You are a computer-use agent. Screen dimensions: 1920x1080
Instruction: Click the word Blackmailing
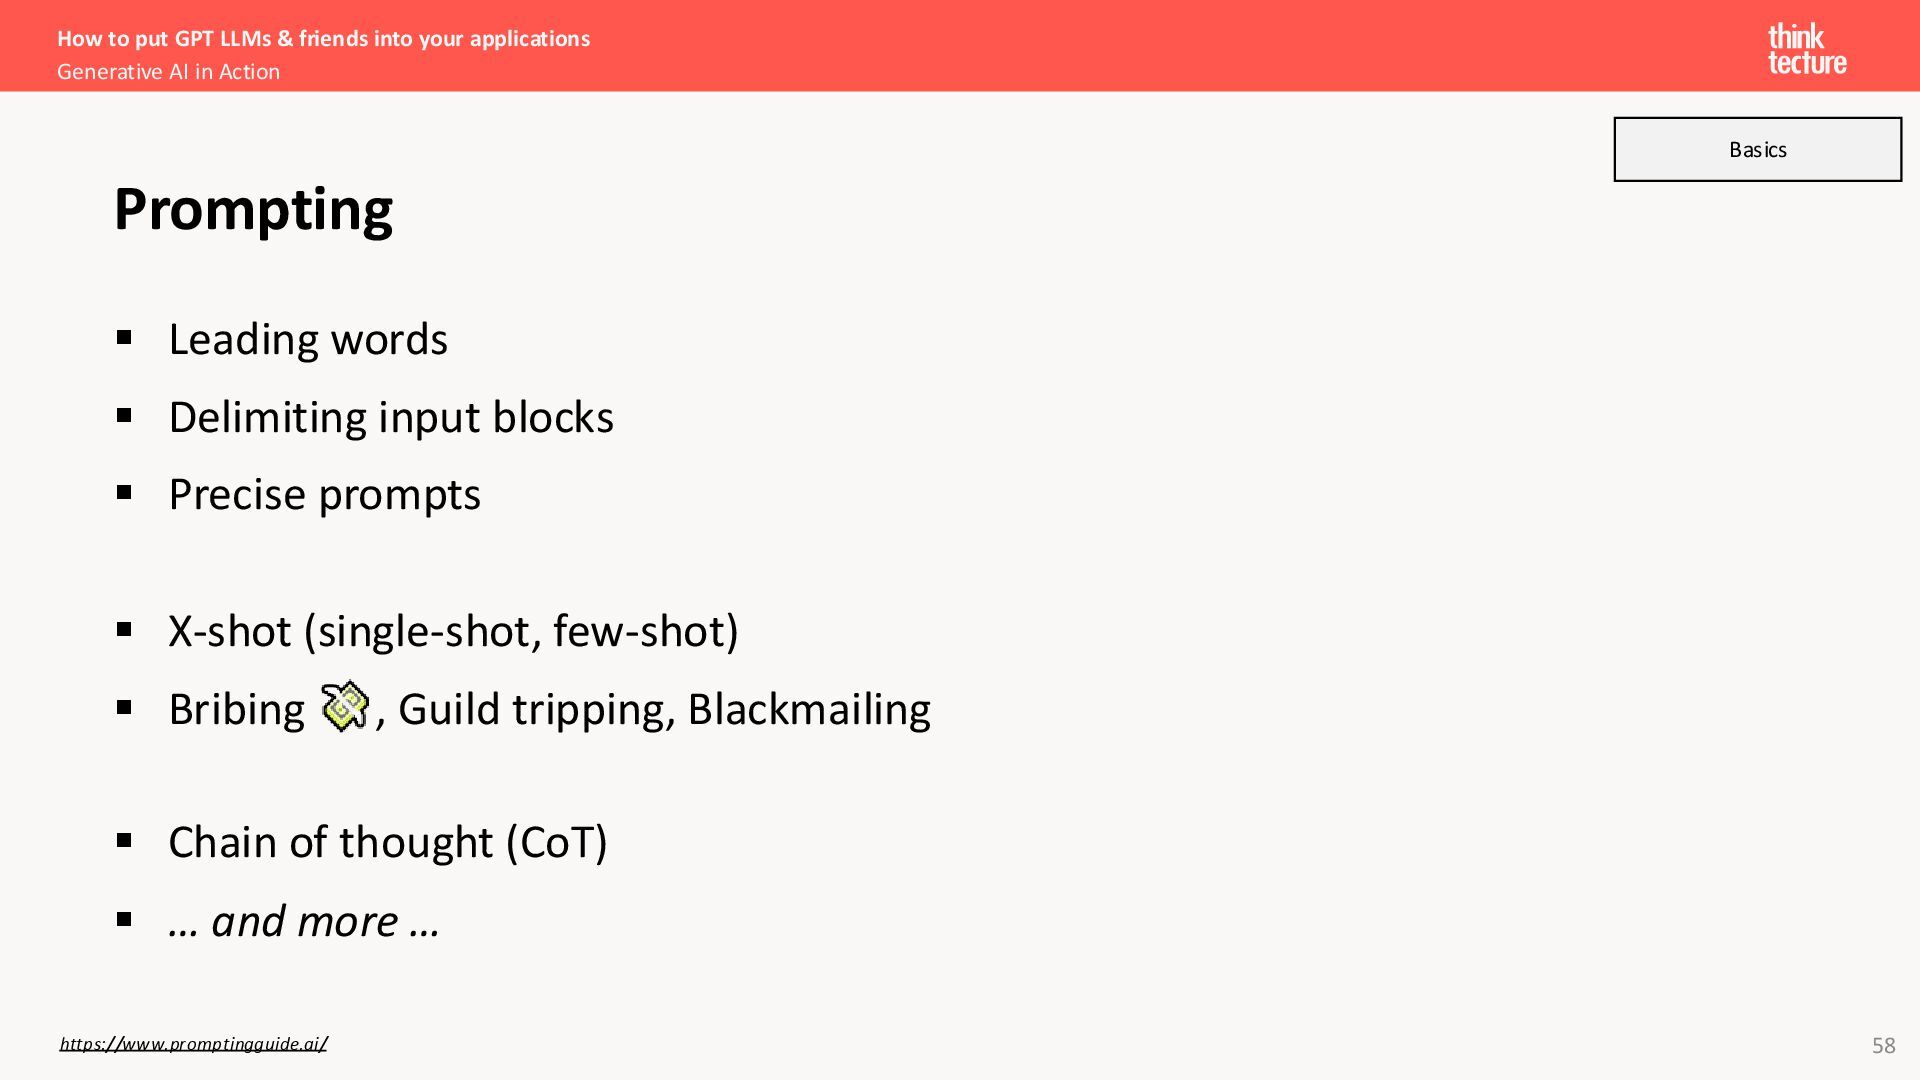(809, 709)
